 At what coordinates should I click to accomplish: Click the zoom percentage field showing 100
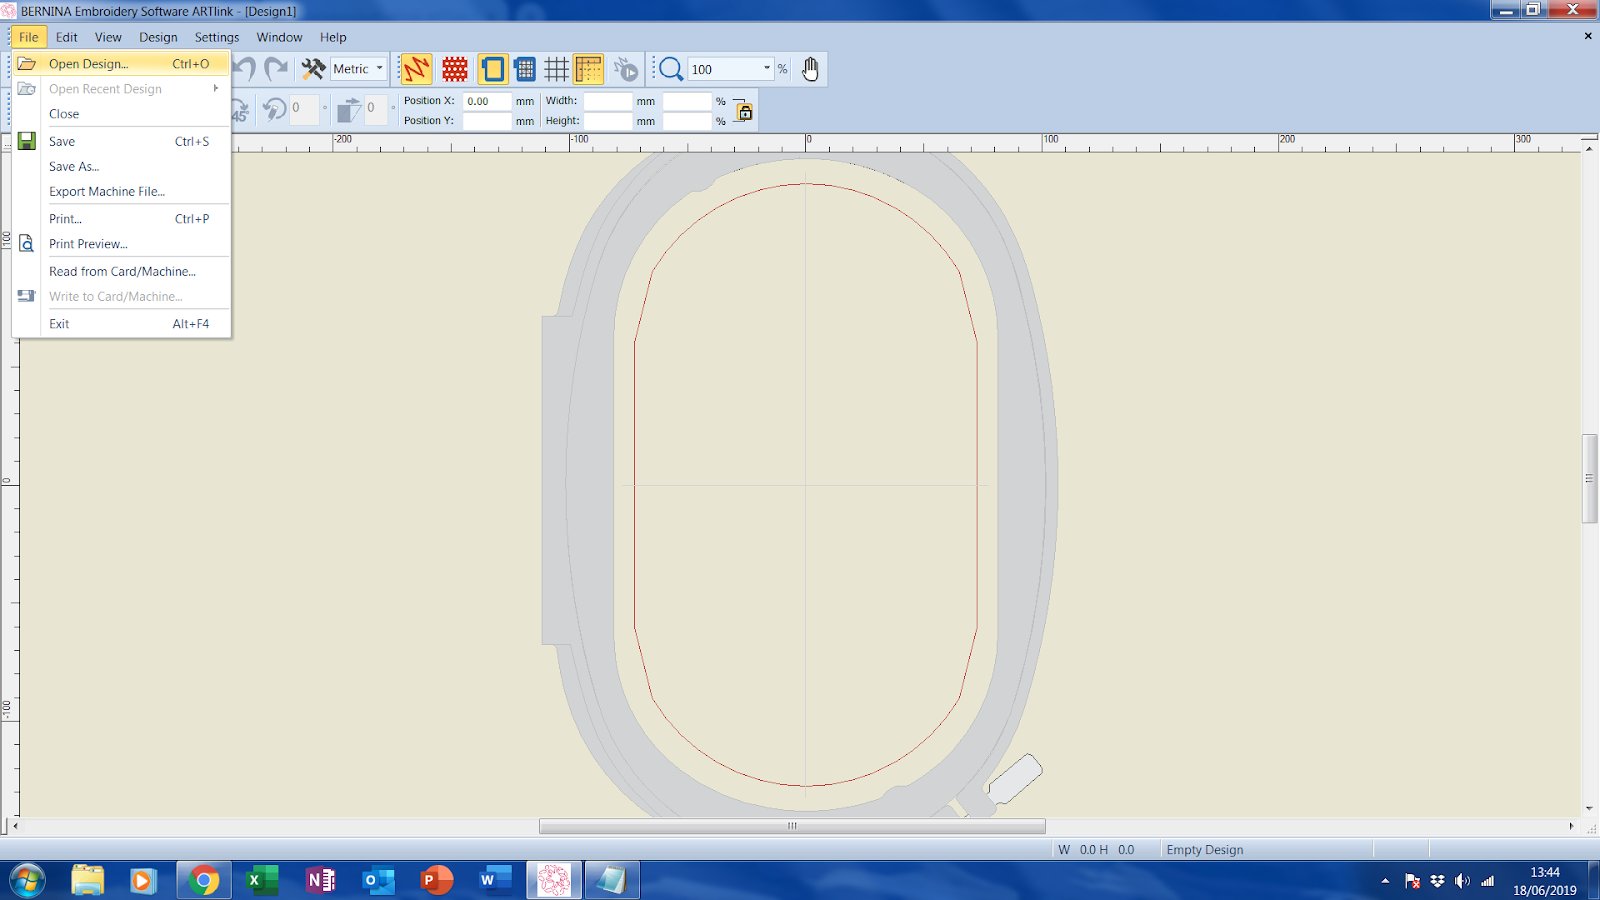coord(724,69)
